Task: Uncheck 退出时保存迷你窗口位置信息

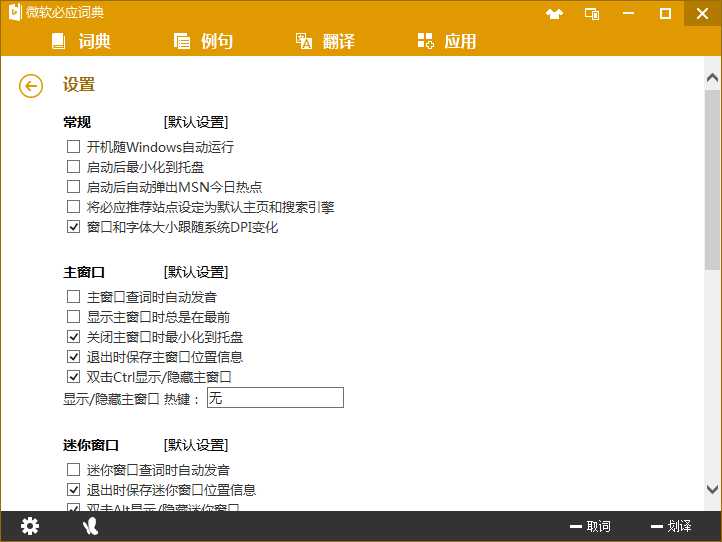Action: coord(74,490)
